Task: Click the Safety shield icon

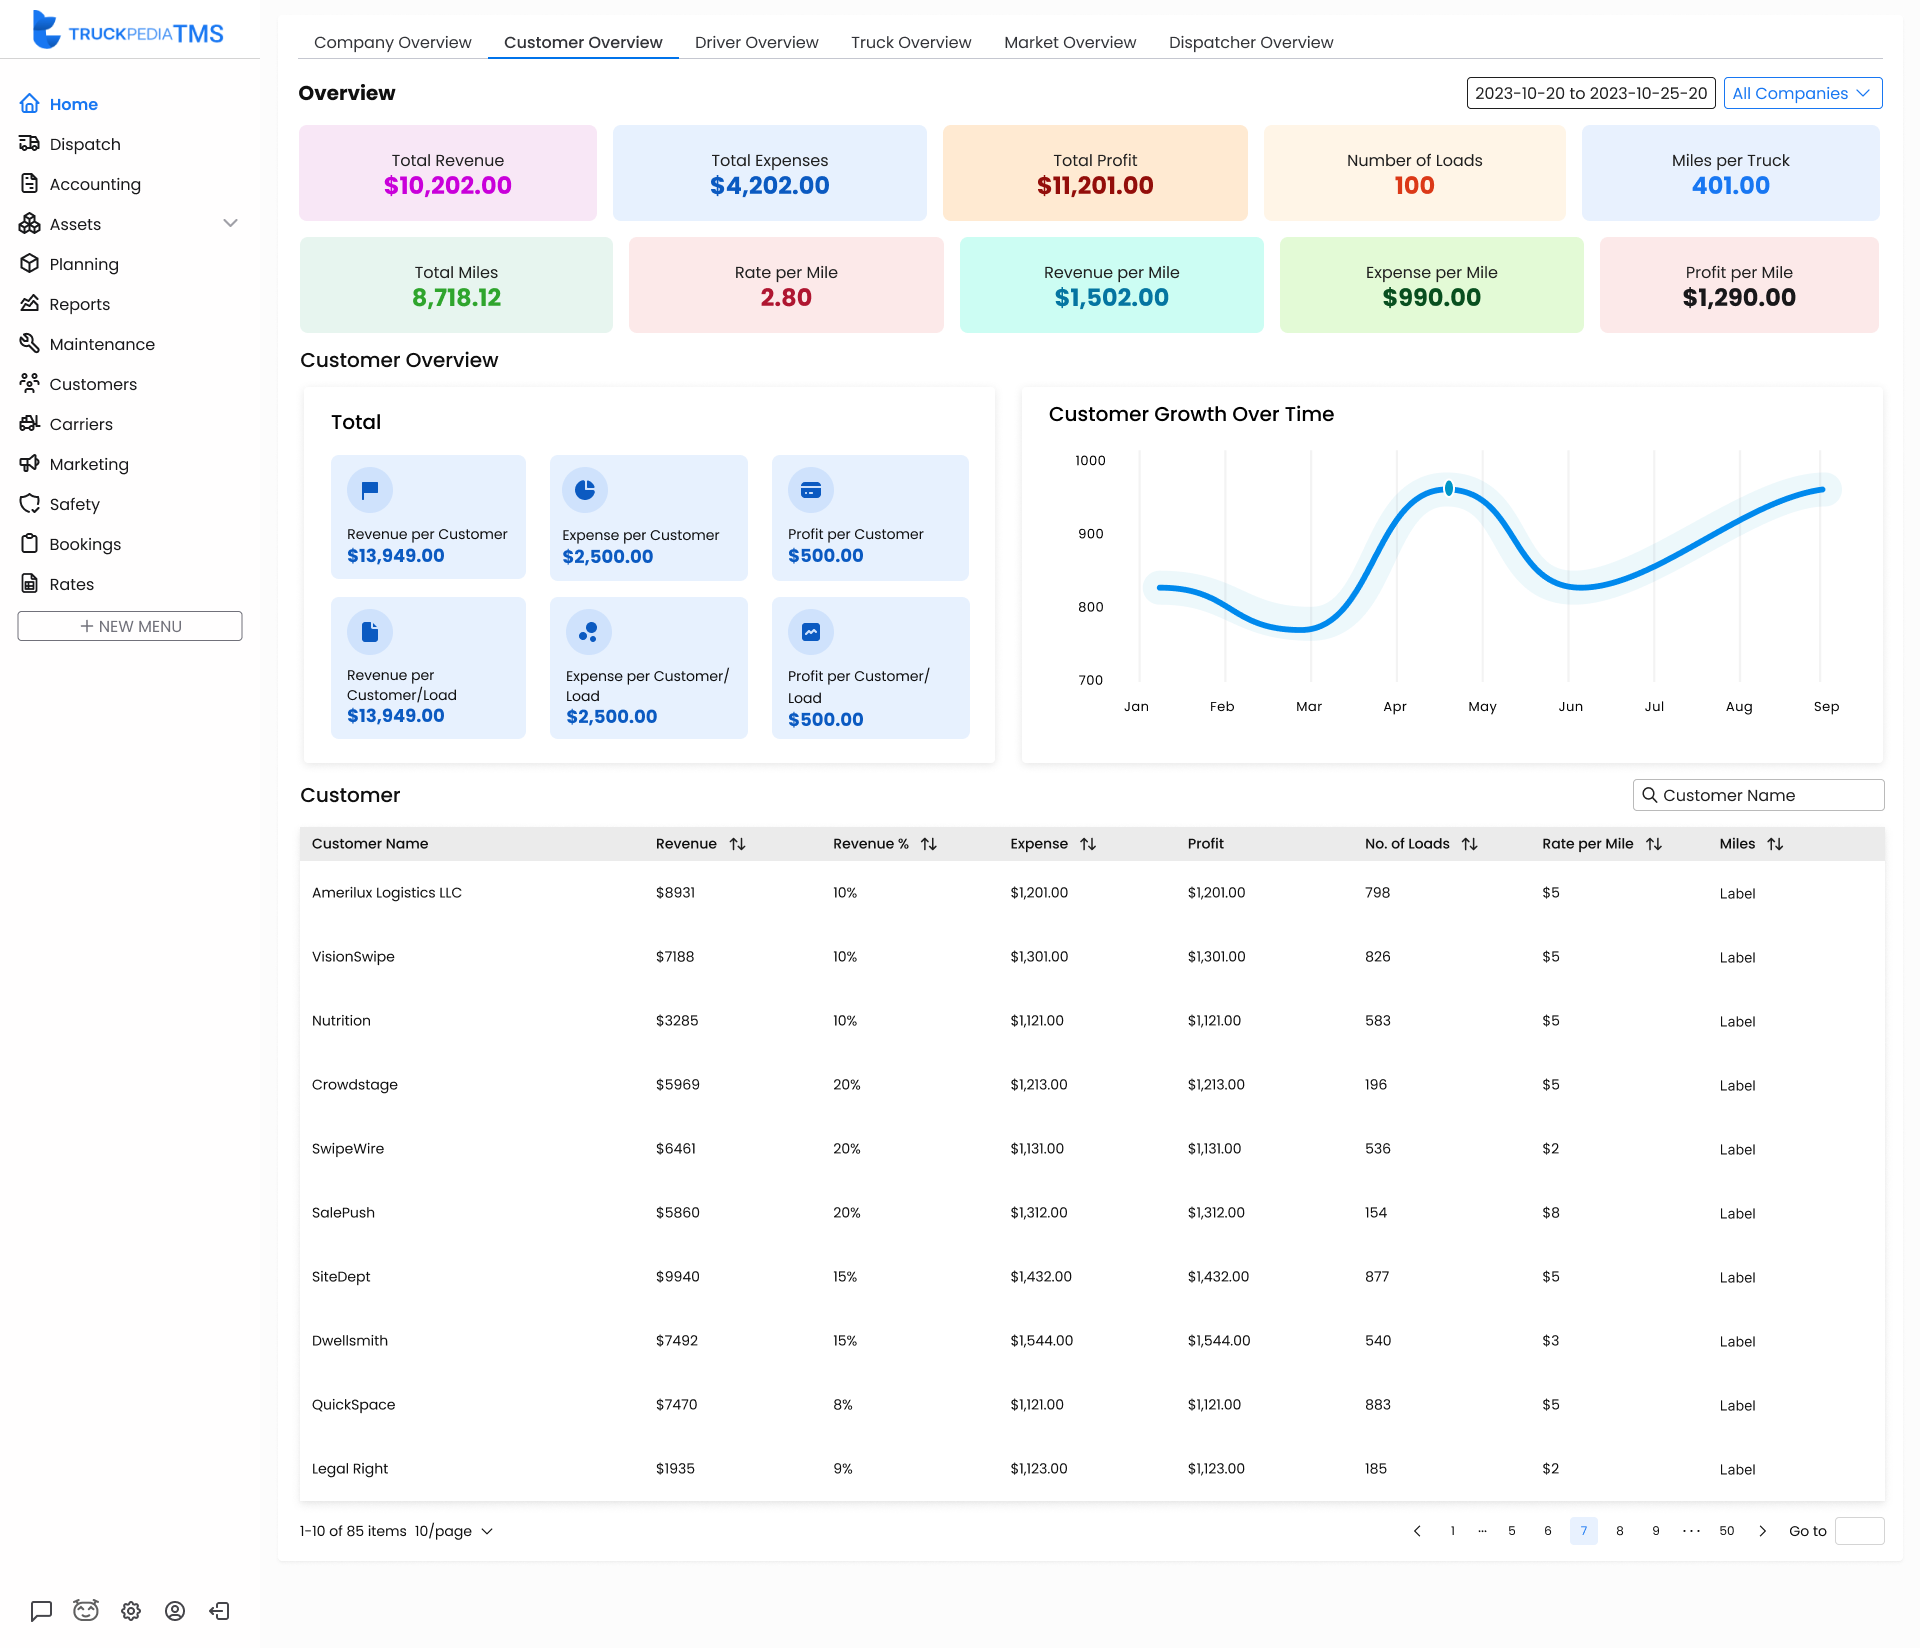Action: click(x=29, y=504)
